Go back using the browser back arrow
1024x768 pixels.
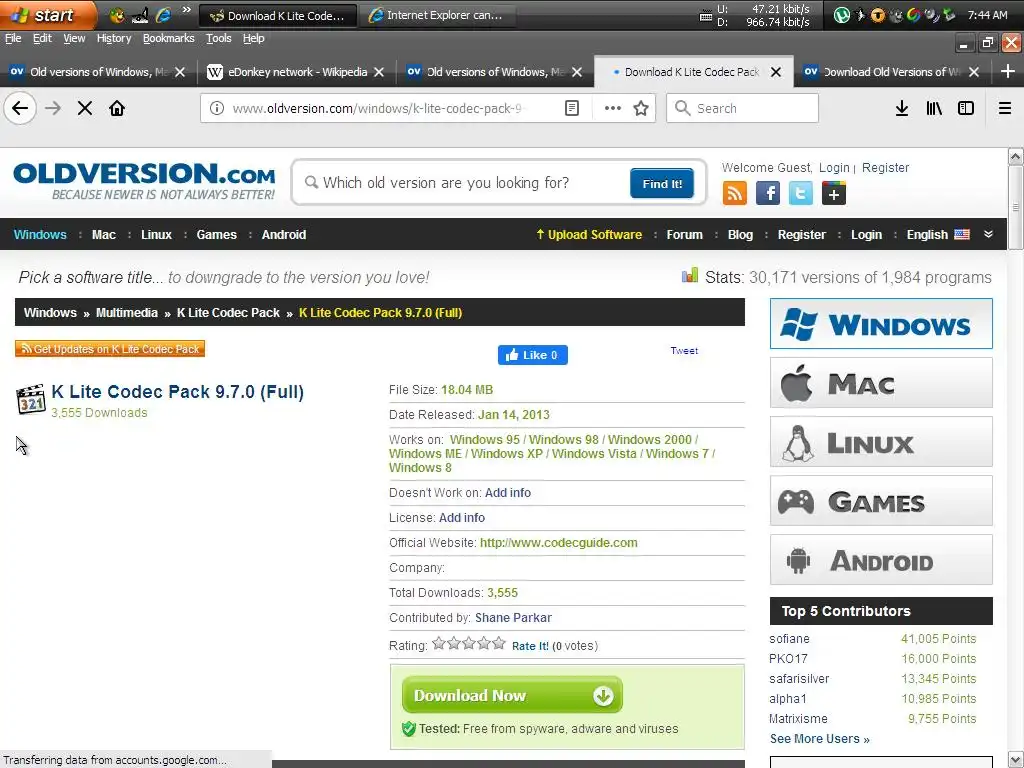pos(20,108)
